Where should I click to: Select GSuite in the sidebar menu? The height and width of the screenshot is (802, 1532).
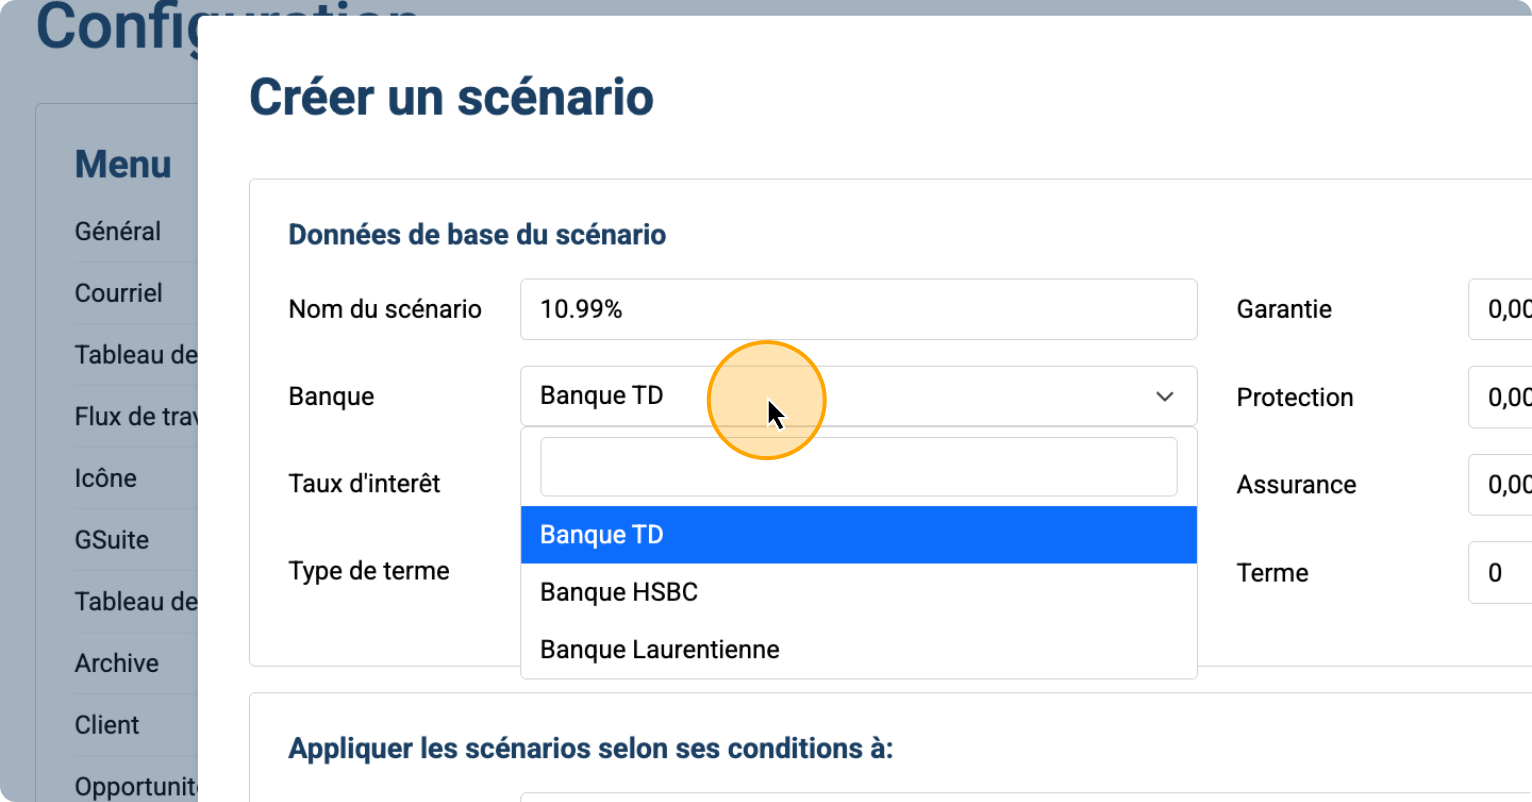pos(112,540)
